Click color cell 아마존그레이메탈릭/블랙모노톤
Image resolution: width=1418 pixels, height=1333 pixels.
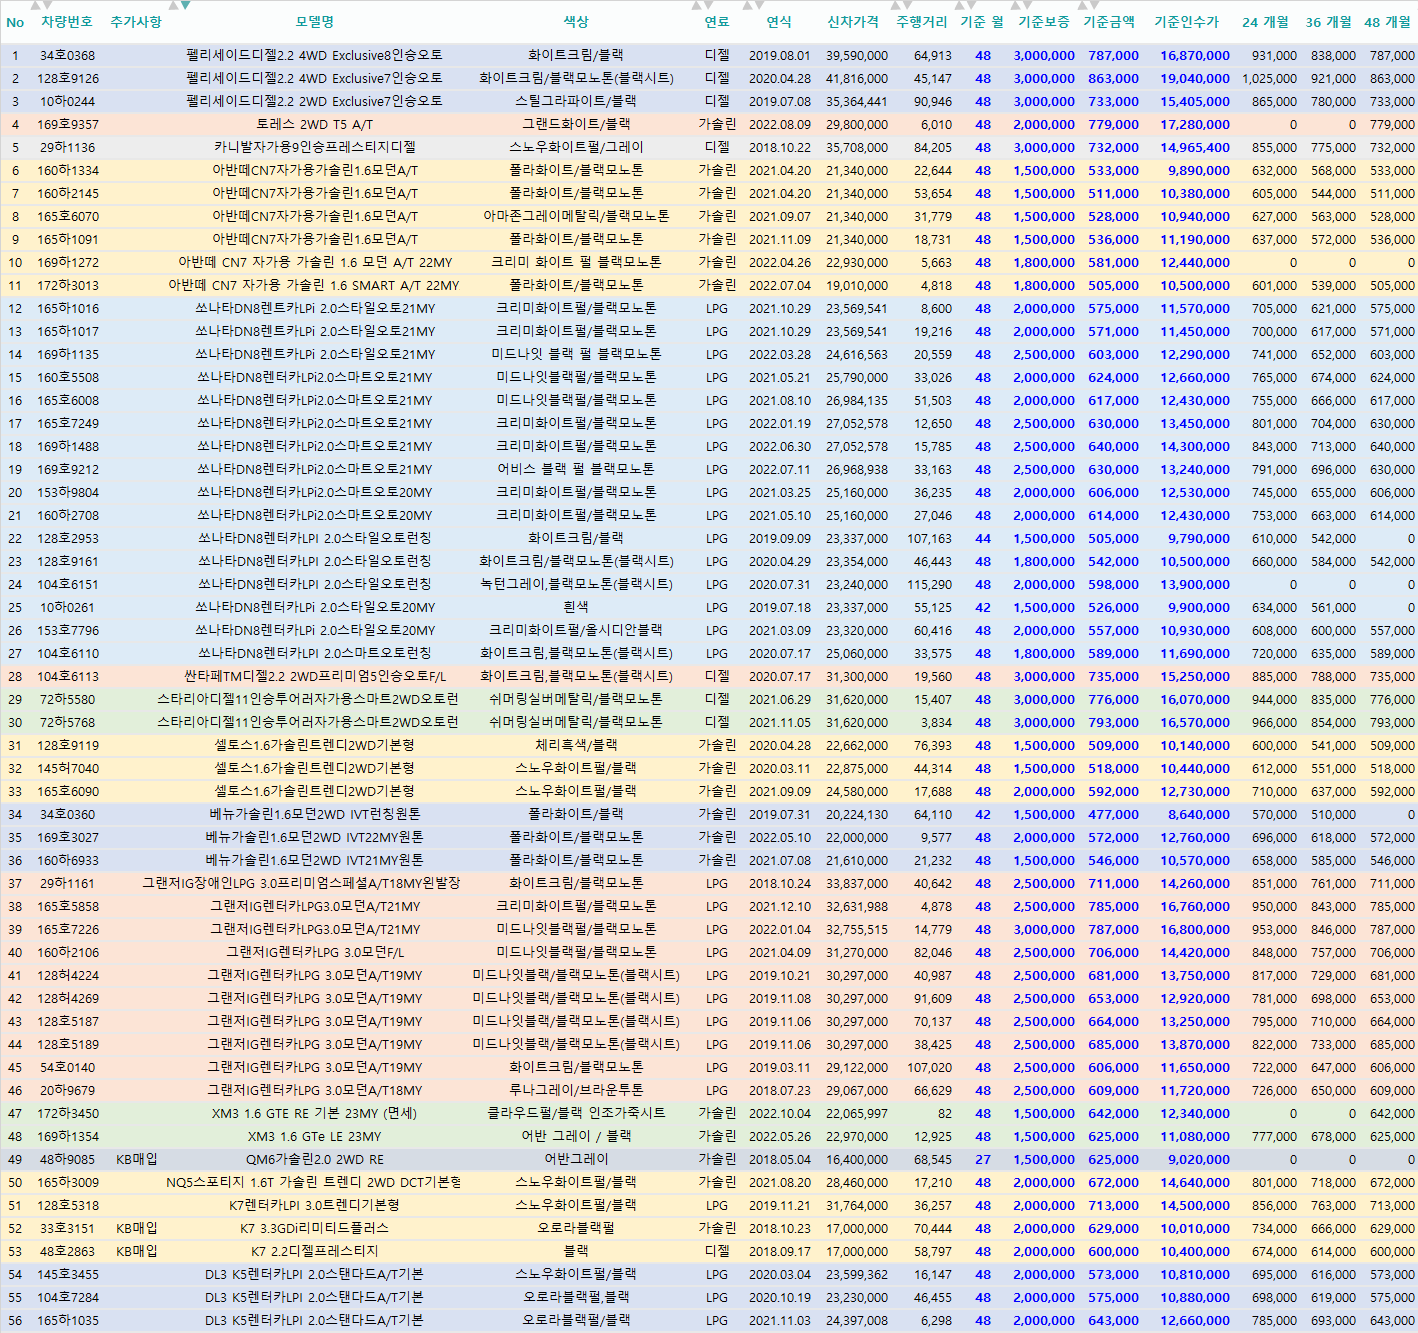(x=576, y=217)
